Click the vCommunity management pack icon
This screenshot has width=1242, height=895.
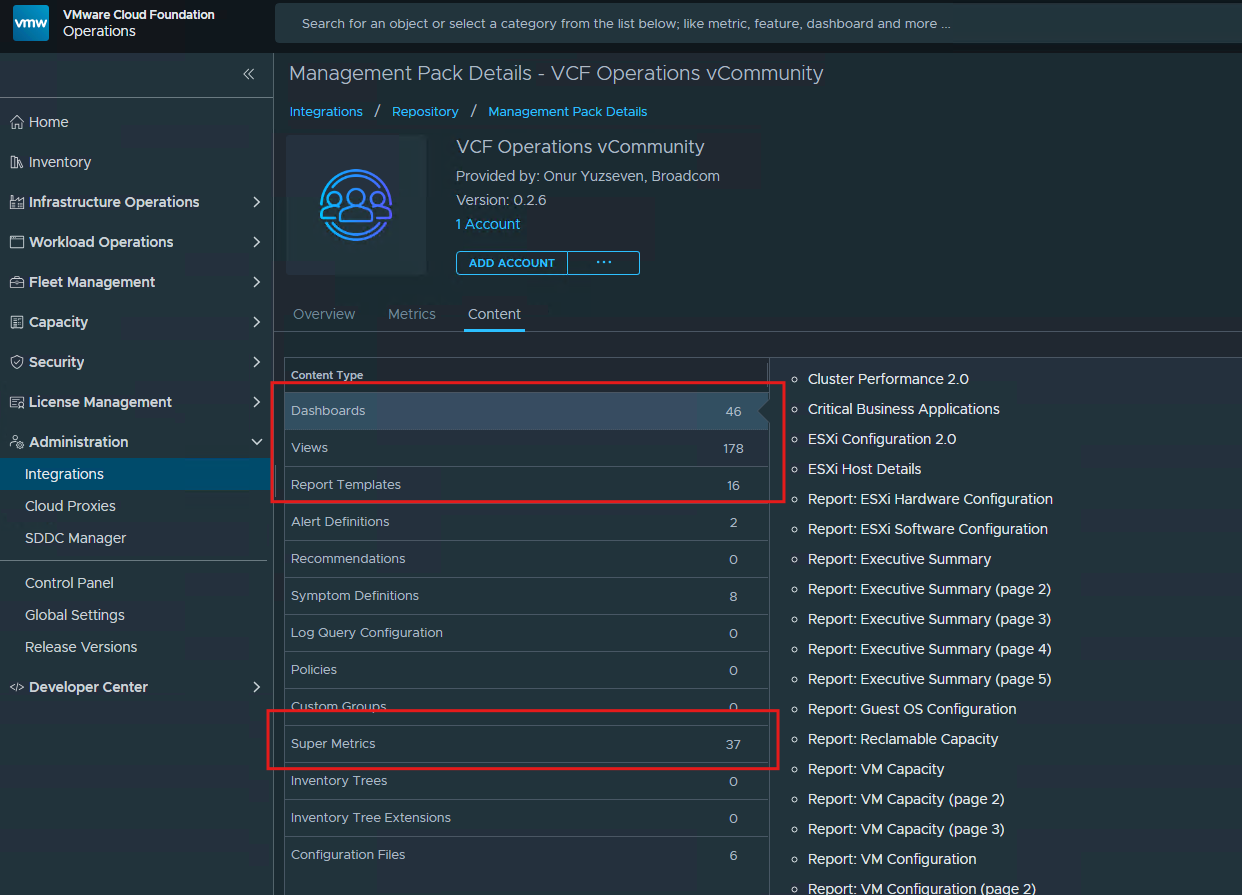(356, 205)
